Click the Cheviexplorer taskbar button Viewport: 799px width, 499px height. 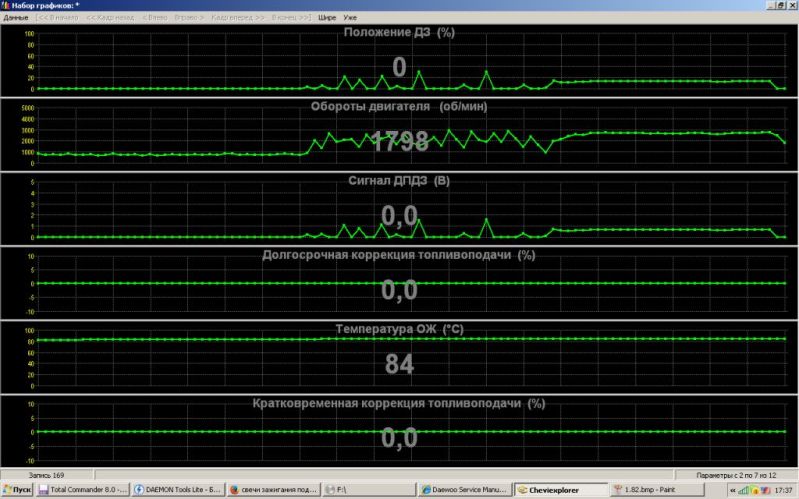click(556, 490)
